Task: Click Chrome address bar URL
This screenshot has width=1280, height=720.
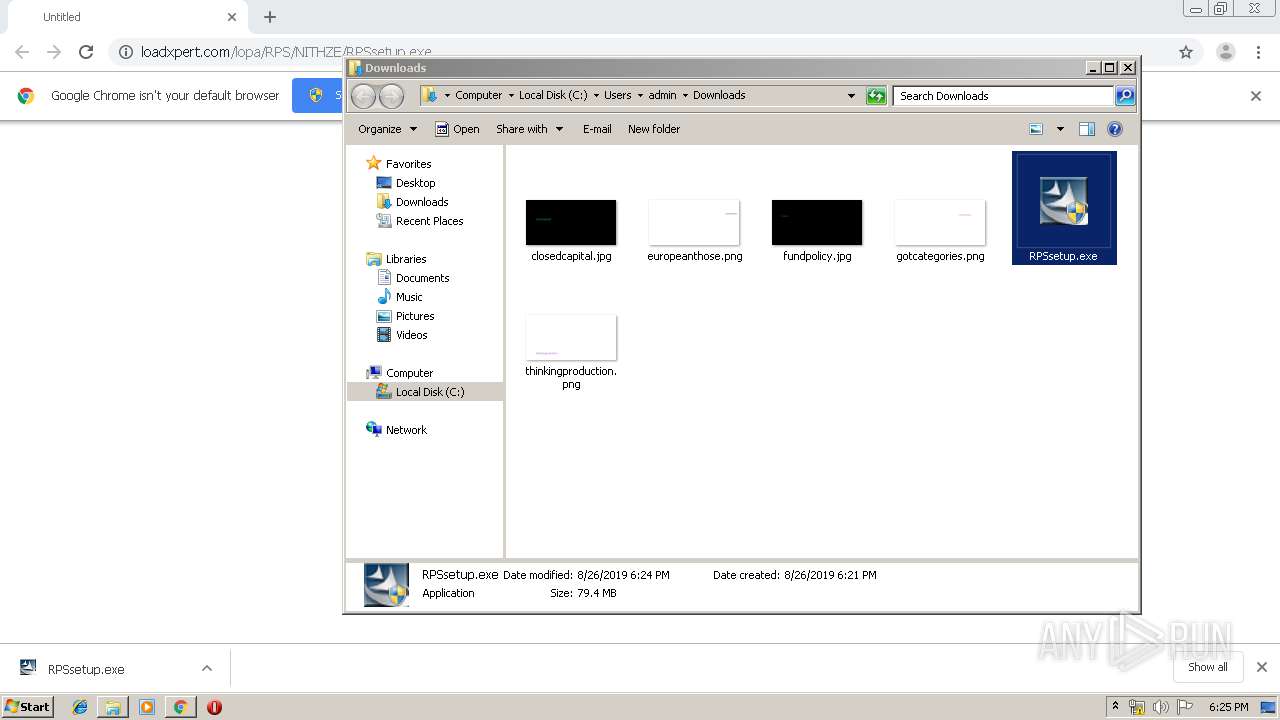Action: tap(286, 52)
